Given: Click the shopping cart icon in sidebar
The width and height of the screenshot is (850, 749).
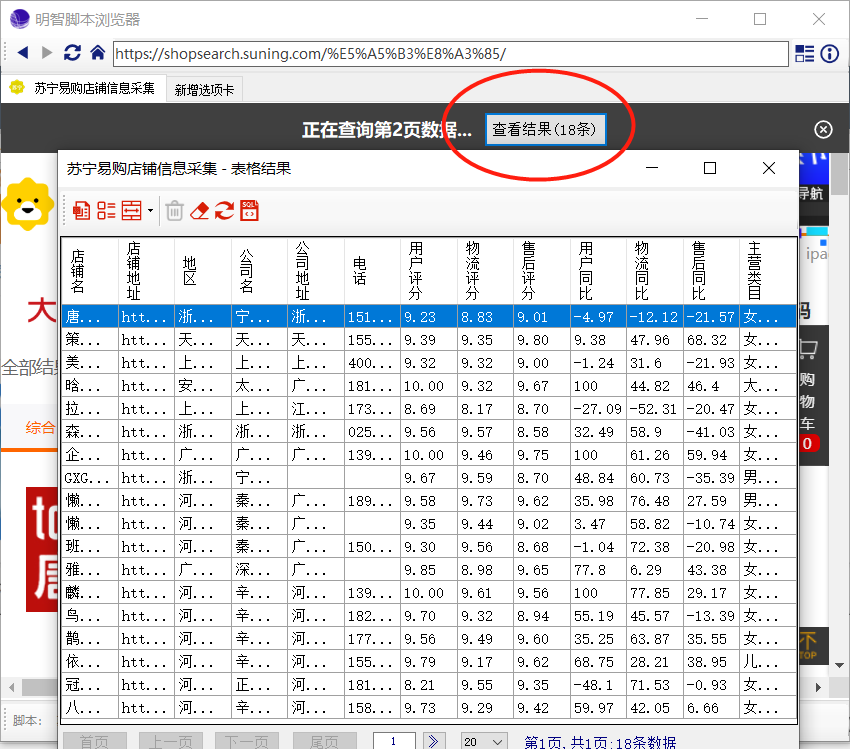Looking at the screenshot, I should point(808,349).
